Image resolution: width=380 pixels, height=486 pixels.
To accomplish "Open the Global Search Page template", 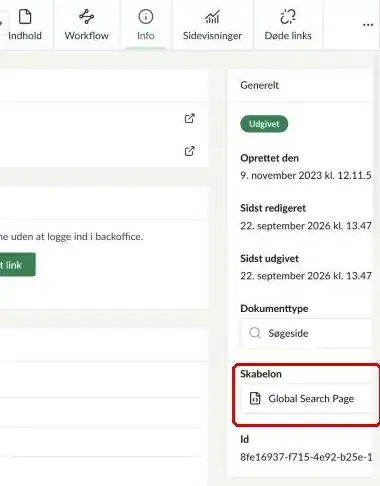I will click(x=307, y=399).
